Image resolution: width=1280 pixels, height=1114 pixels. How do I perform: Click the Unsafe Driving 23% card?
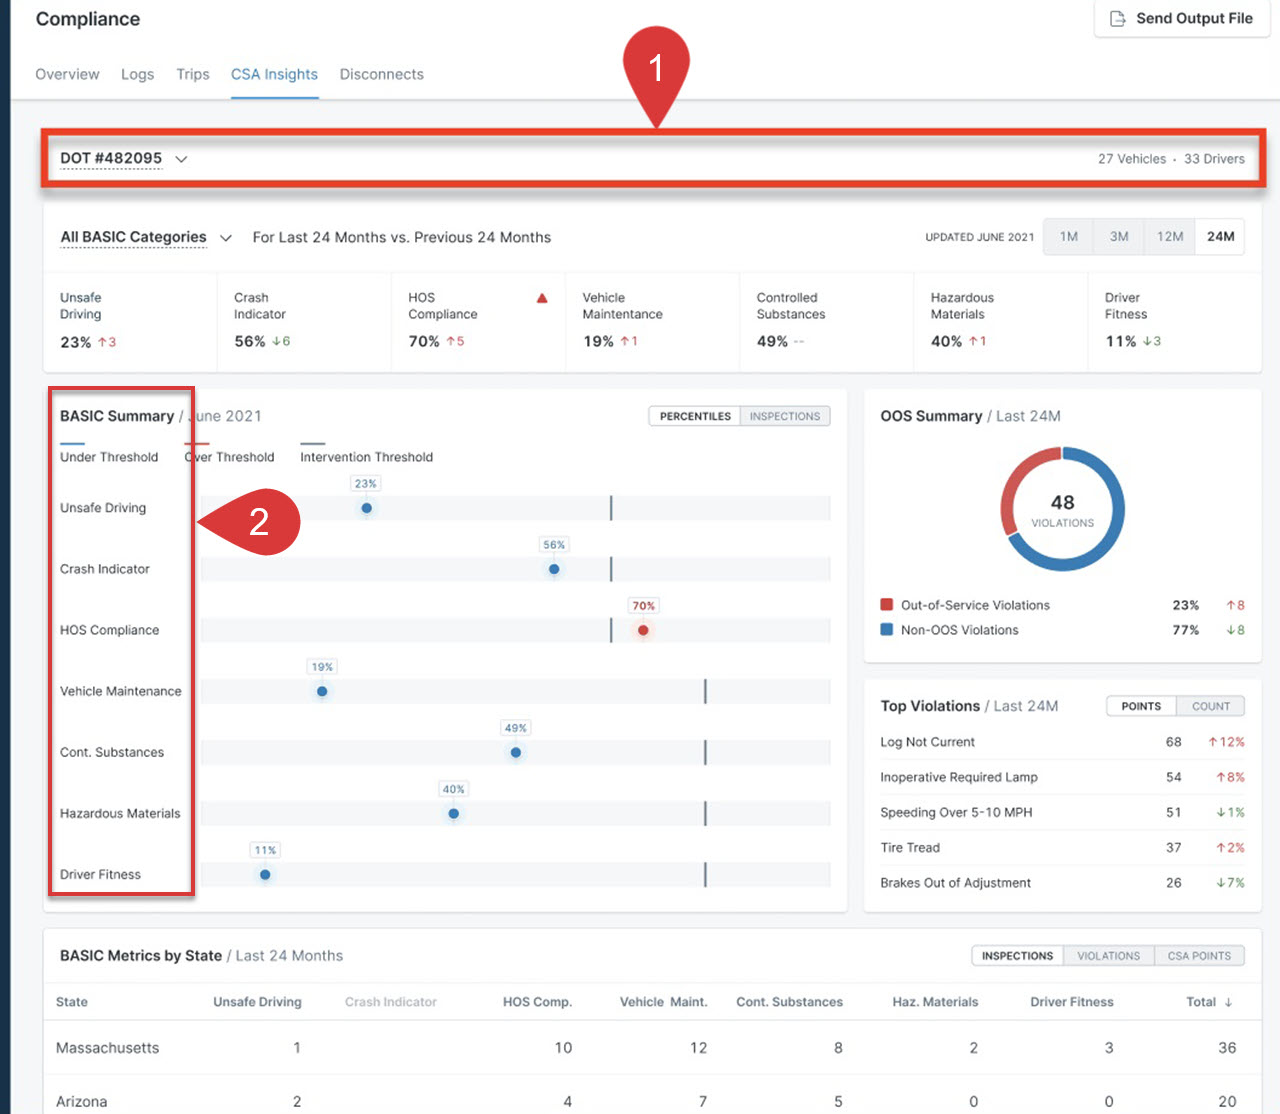coord(130,320)
